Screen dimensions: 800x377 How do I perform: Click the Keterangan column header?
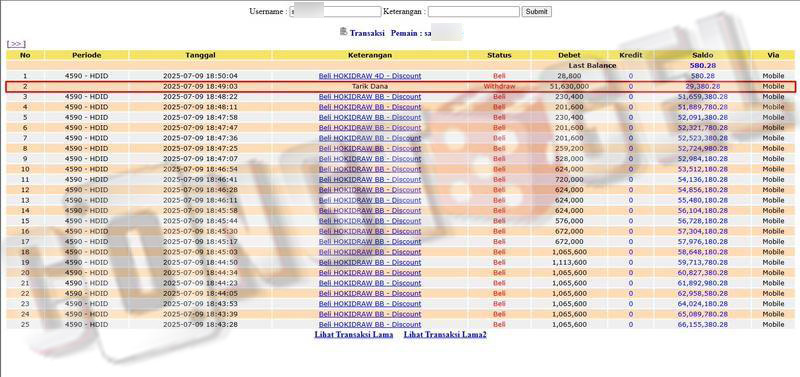pyautogui.click(x=370, y=55)
